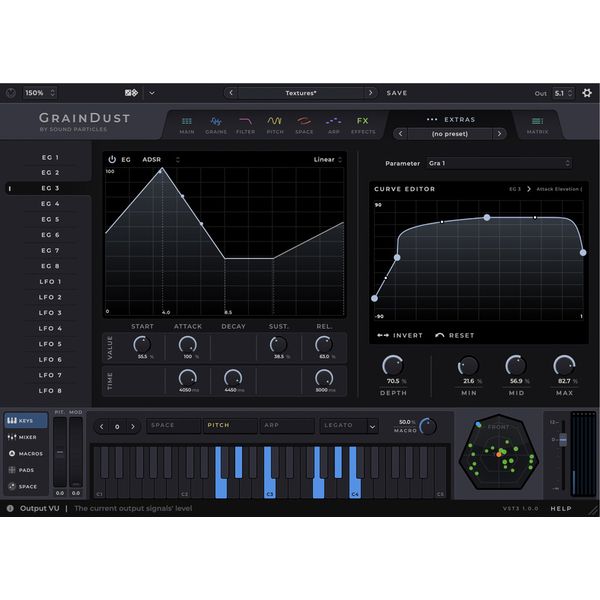The image size is (600, 600).
Task: Click the HELP link
Action: [561, 509]
